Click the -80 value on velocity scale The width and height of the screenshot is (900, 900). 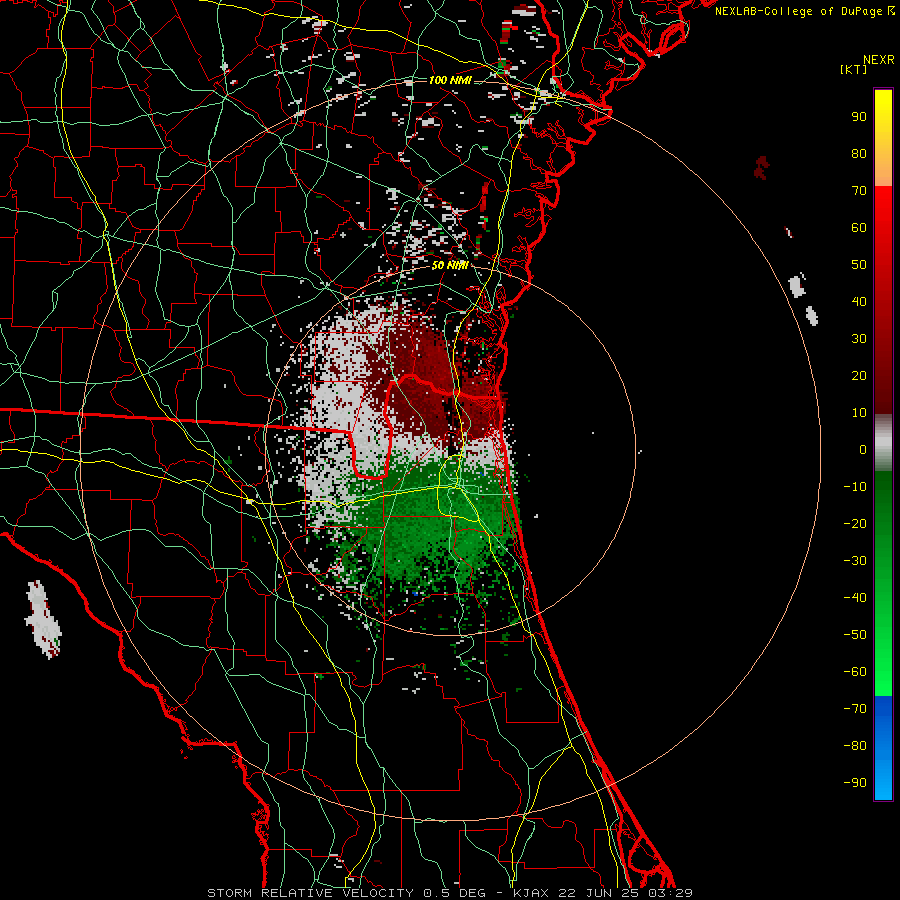click(x=855, y=746)
